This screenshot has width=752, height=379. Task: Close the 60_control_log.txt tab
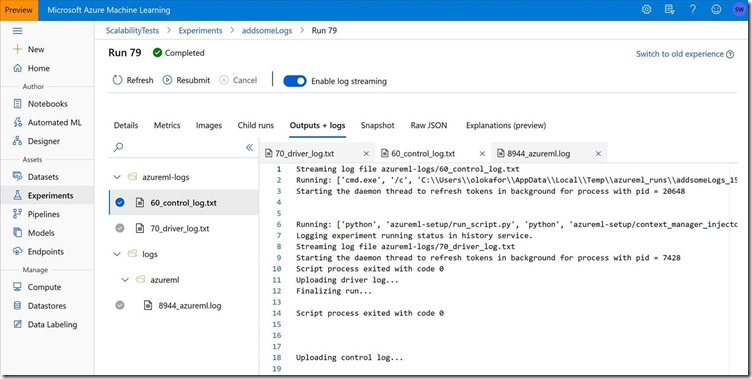[x=482, y=154]
